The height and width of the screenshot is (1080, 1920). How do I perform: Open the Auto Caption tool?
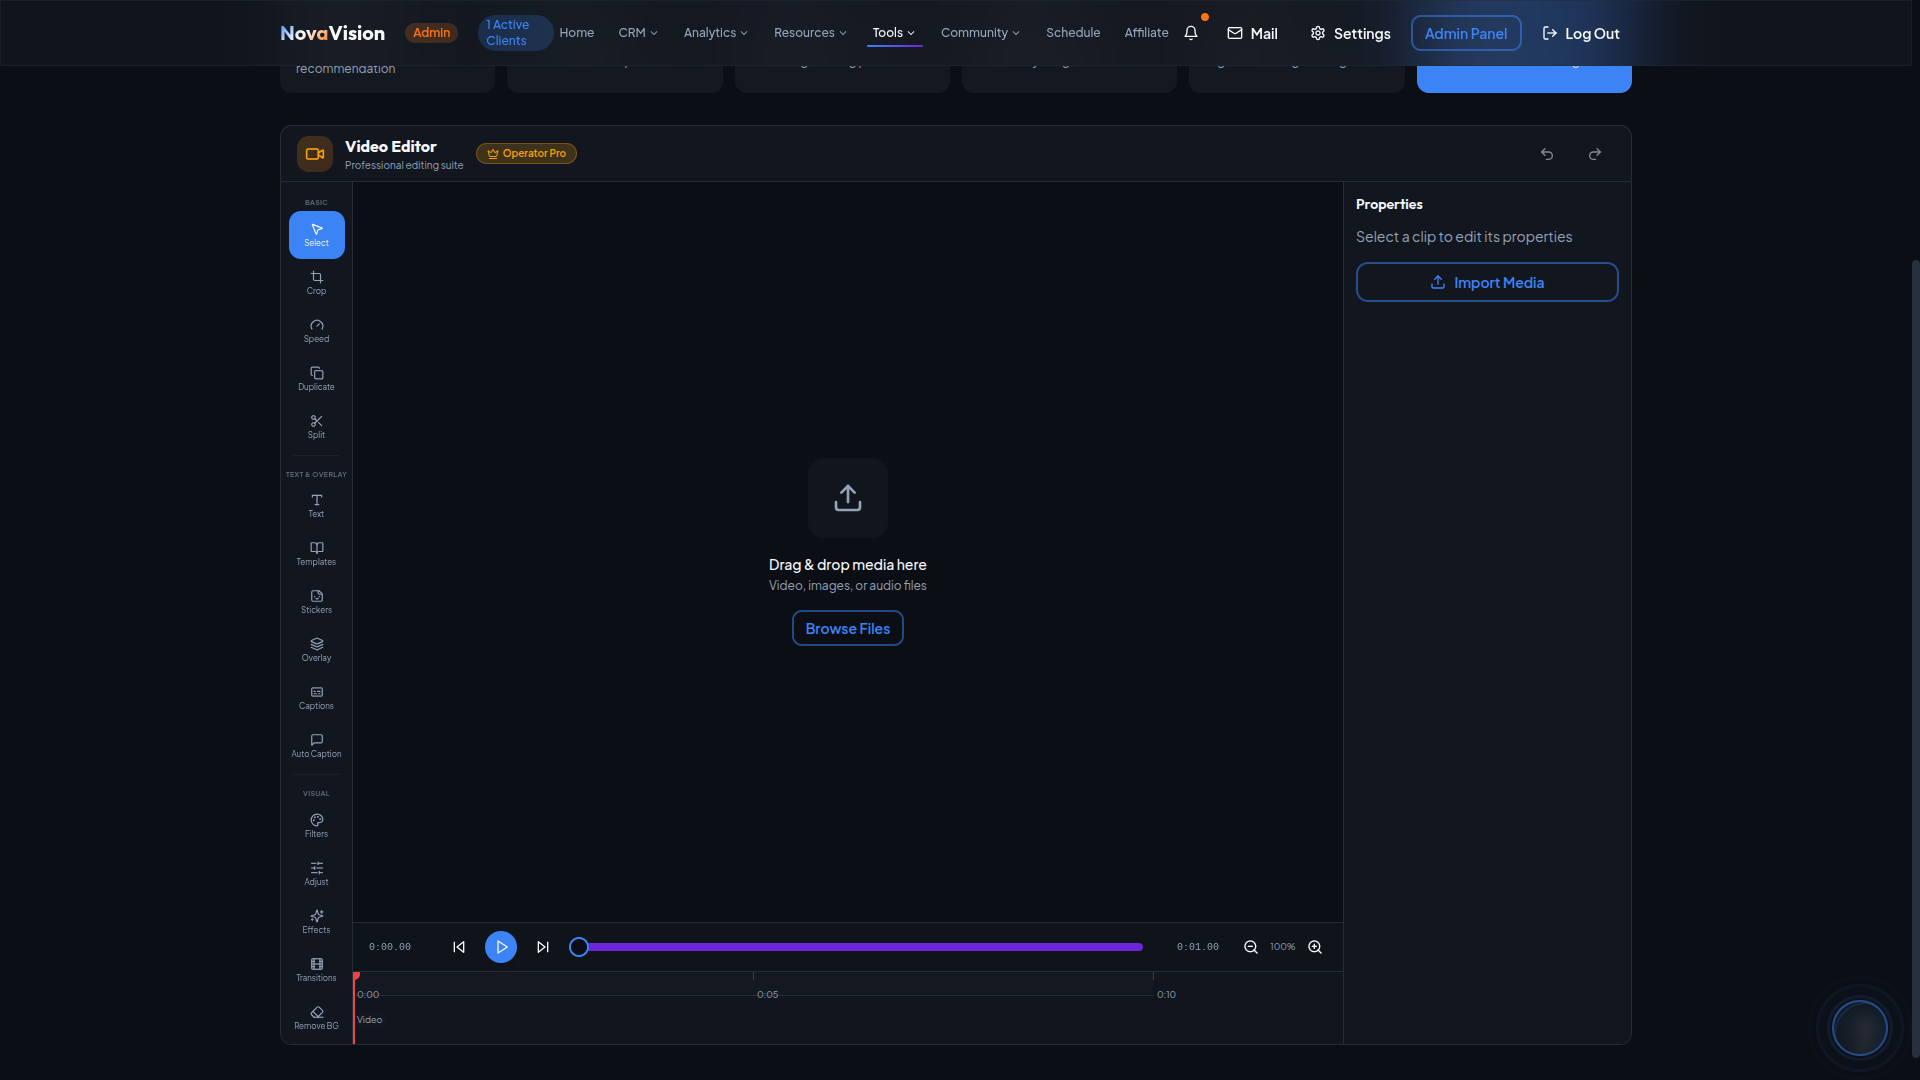click(316, 746)
